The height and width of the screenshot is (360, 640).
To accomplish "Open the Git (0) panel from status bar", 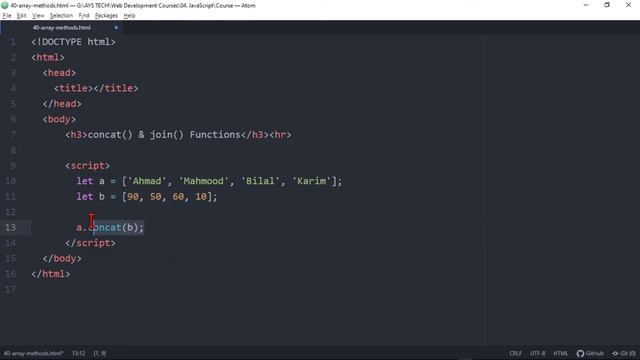I will tap(624, 353).
